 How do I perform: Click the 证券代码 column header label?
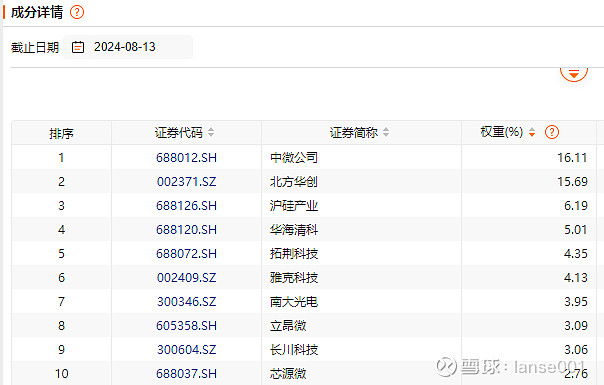tap(178, 133)
